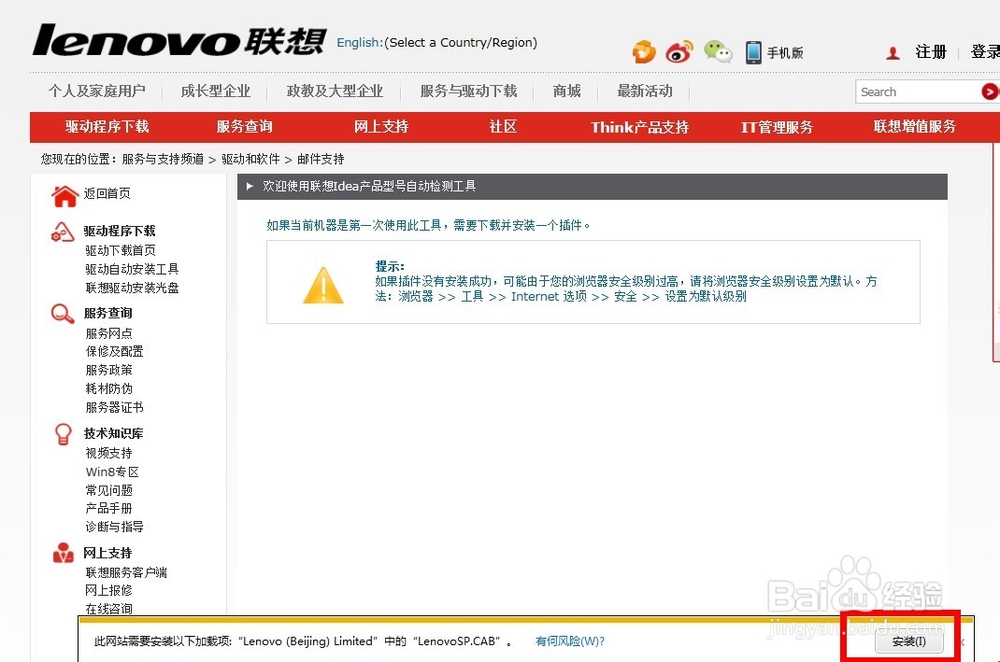This screenshot has width=1000, height=662.
Task: Open 驱动下载首页 in sidebar
Action: tap(120, 251)
